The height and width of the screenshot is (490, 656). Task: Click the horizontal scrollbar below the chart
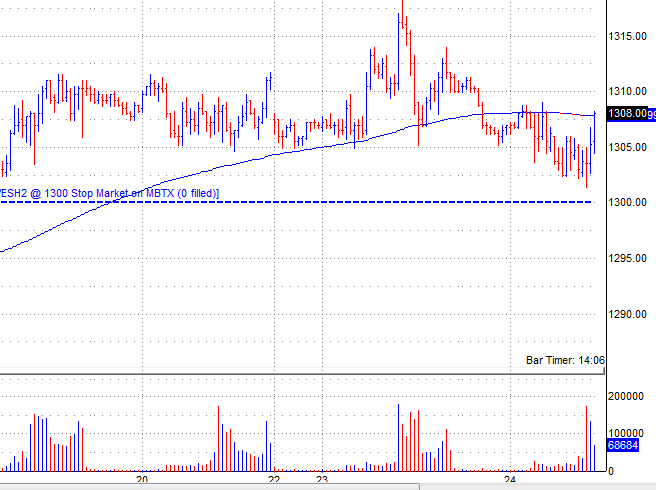pyautogui.click(x=209, y=487)
